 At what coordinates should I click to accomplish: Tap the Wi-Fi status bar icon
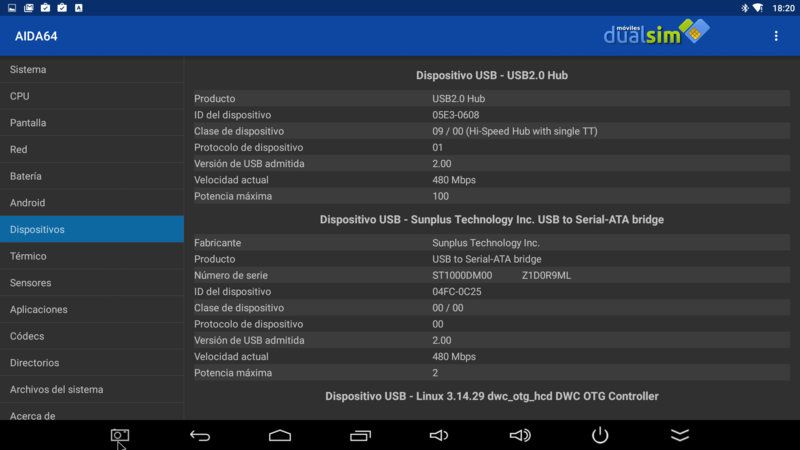click(758, 8)
